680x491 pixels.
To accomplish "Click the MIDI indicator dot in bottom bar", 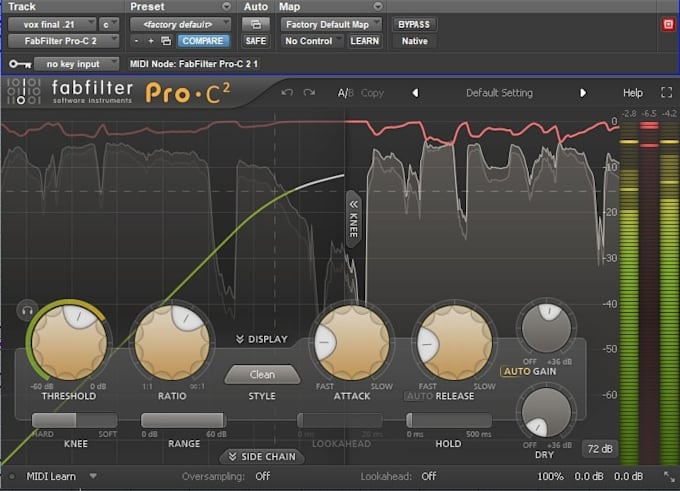I will click(12, 476).
